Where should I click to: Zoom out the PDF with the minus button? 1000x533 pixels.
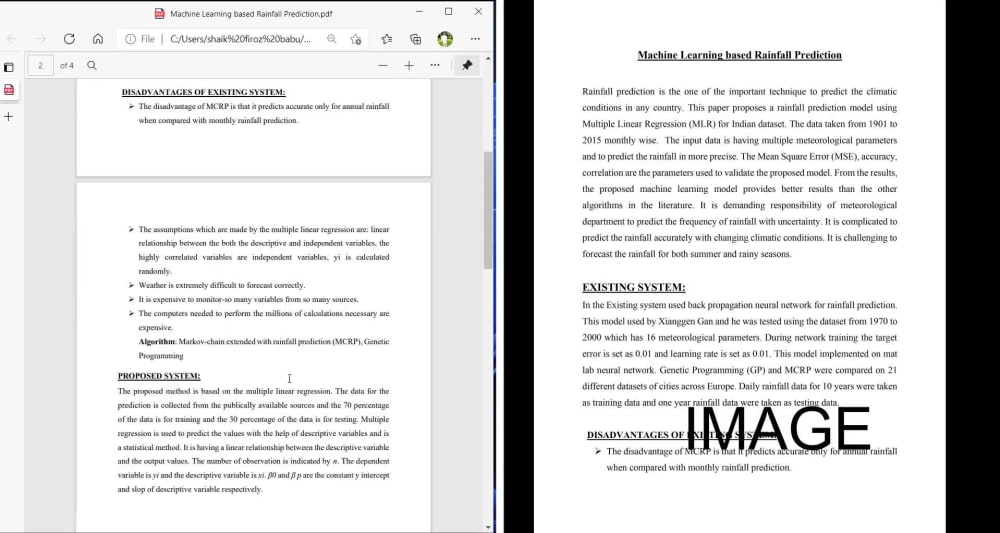[x=383, y=66]
